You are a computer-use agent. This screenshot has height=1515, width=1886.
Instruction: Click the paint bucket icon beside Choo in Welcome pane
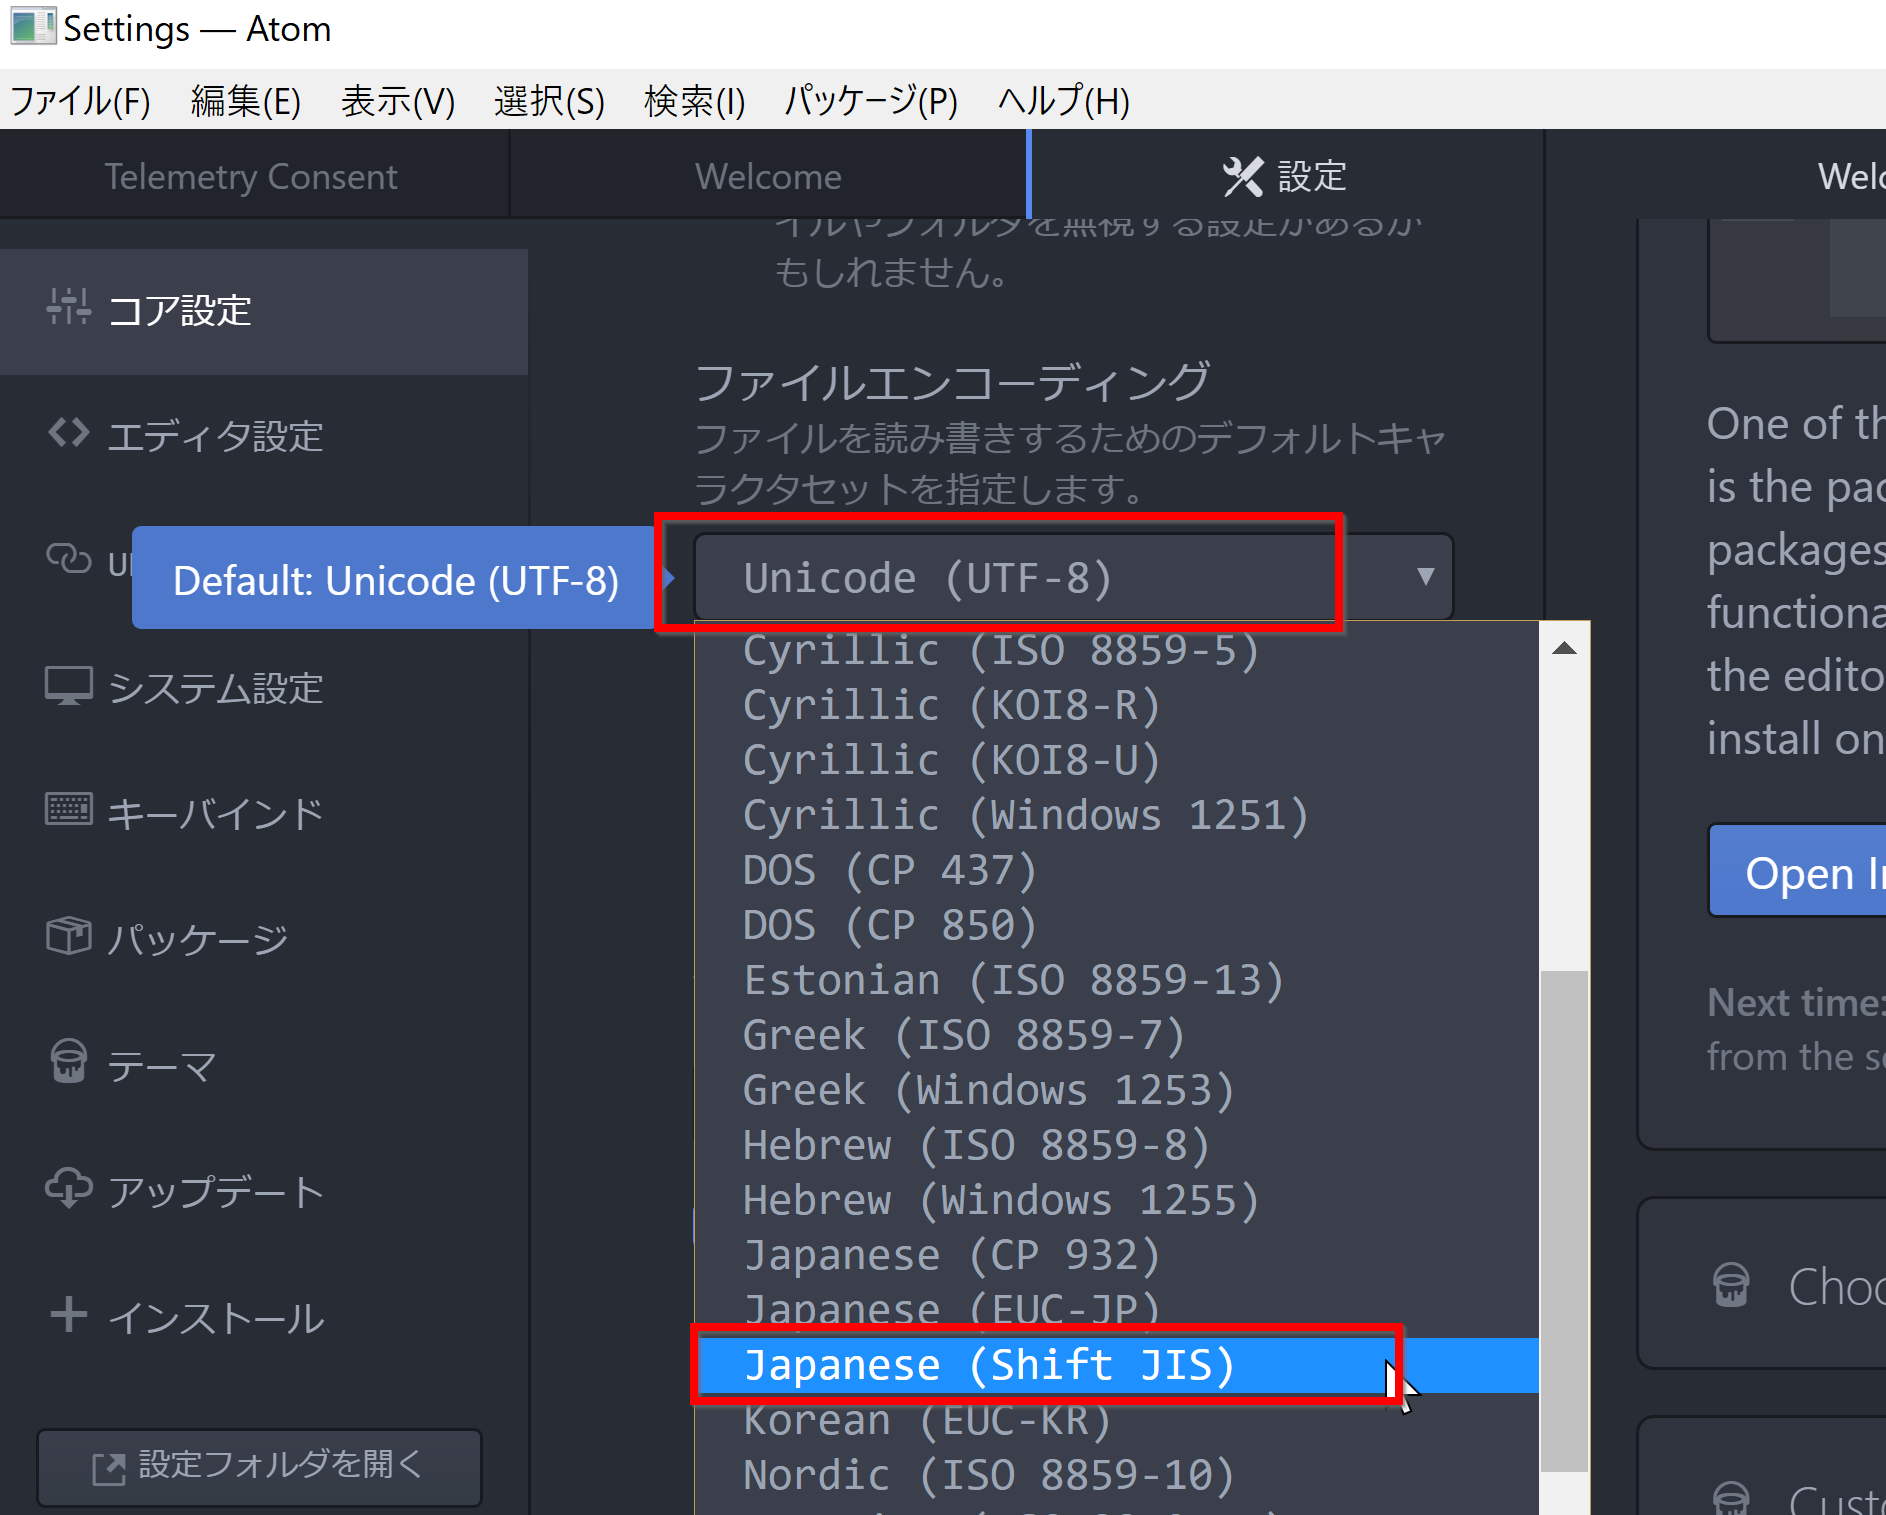click(x=1731, y=1285)
